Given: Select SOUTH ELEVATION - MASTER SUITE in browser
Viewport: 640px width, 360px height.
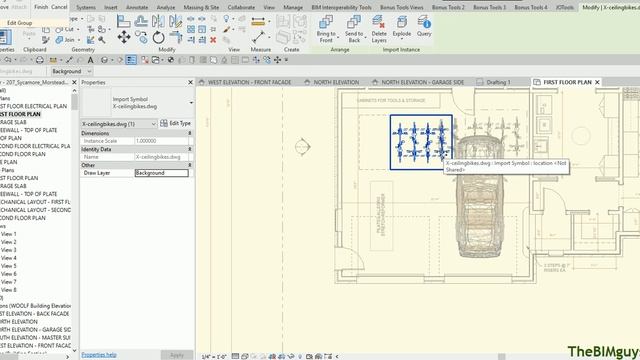Looking at the screenshot, I should coord(35,338).
